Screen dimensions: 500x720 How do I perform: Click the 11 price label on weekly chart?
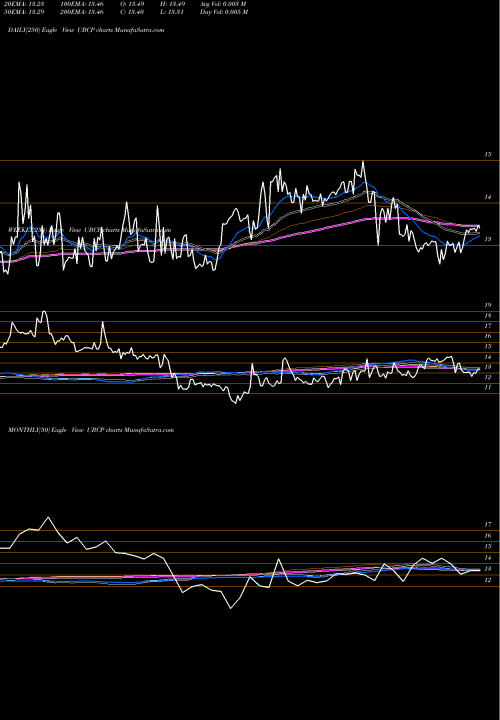coord(488,388)
